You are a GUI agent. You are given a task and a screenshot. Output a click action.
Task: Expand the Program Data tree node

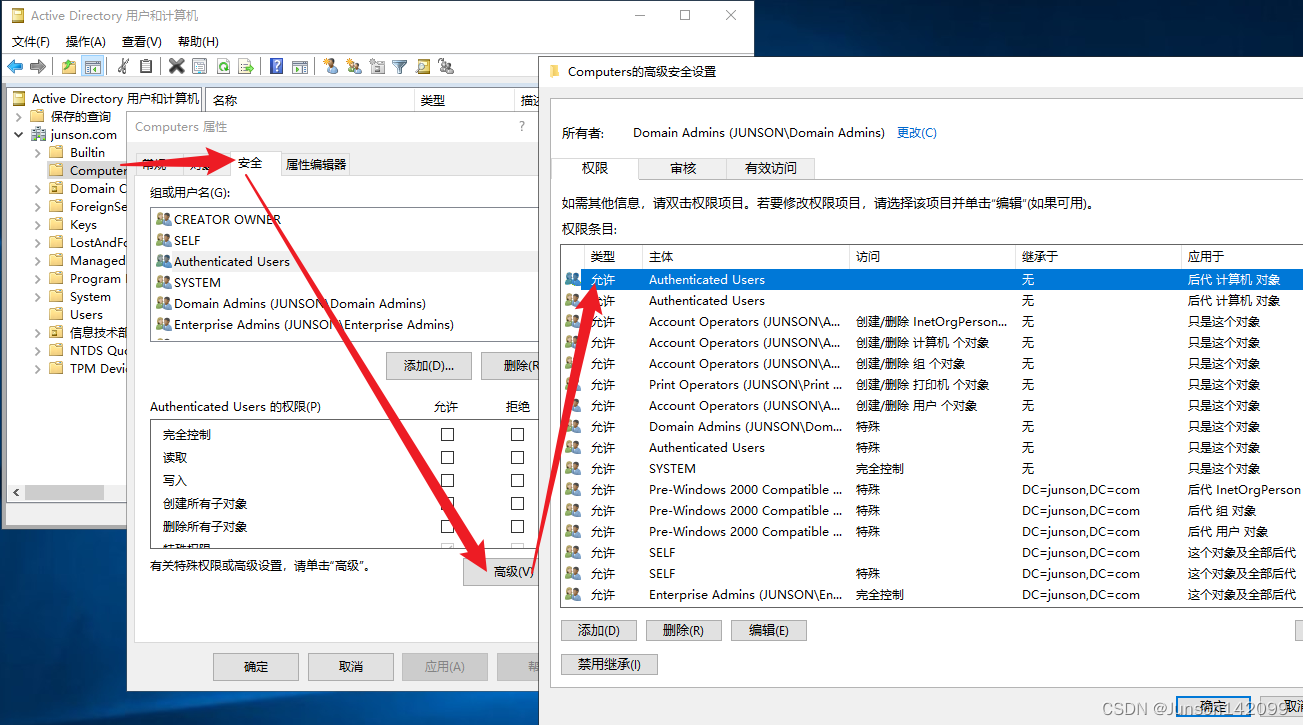[37, 278]
